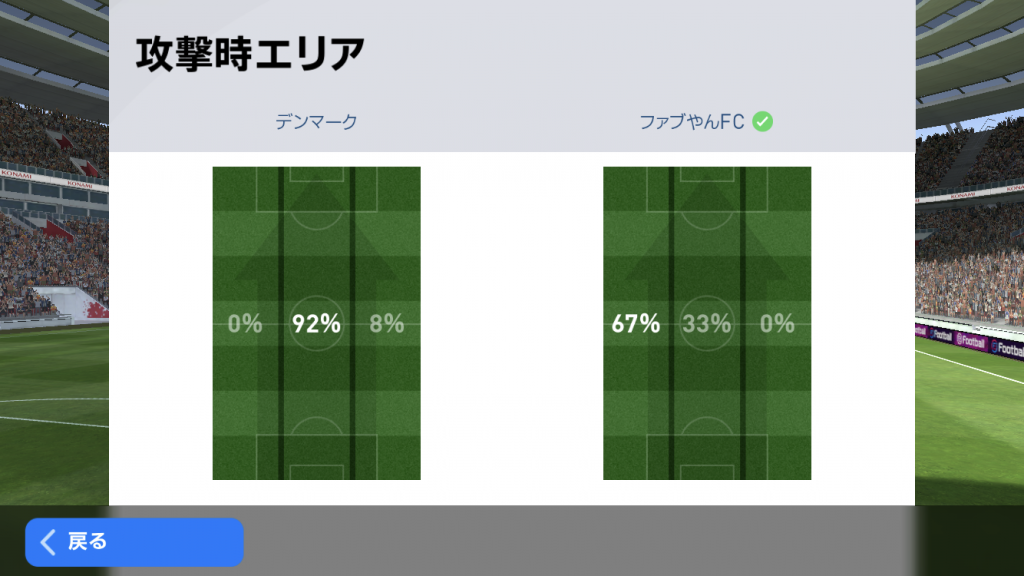This screenshot has width=1024, height=576.
Task: Click the green verified checkmark beside ファブやんFC
Action: point(762,121)
